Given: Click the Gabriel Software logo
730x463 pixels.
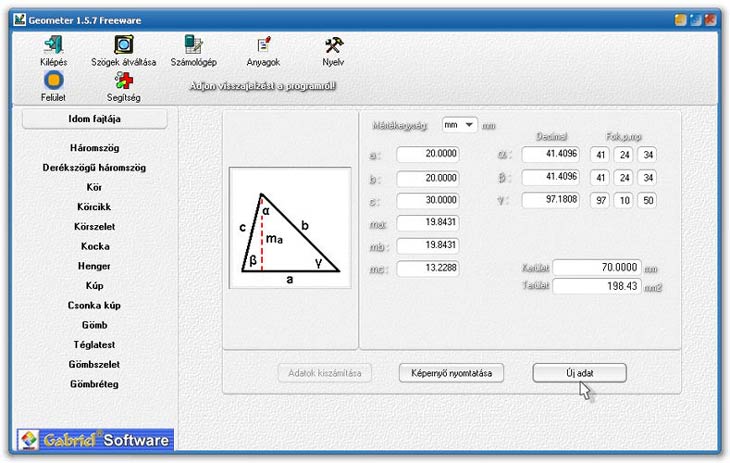Looking at the screenshot, I should point(95,439).
